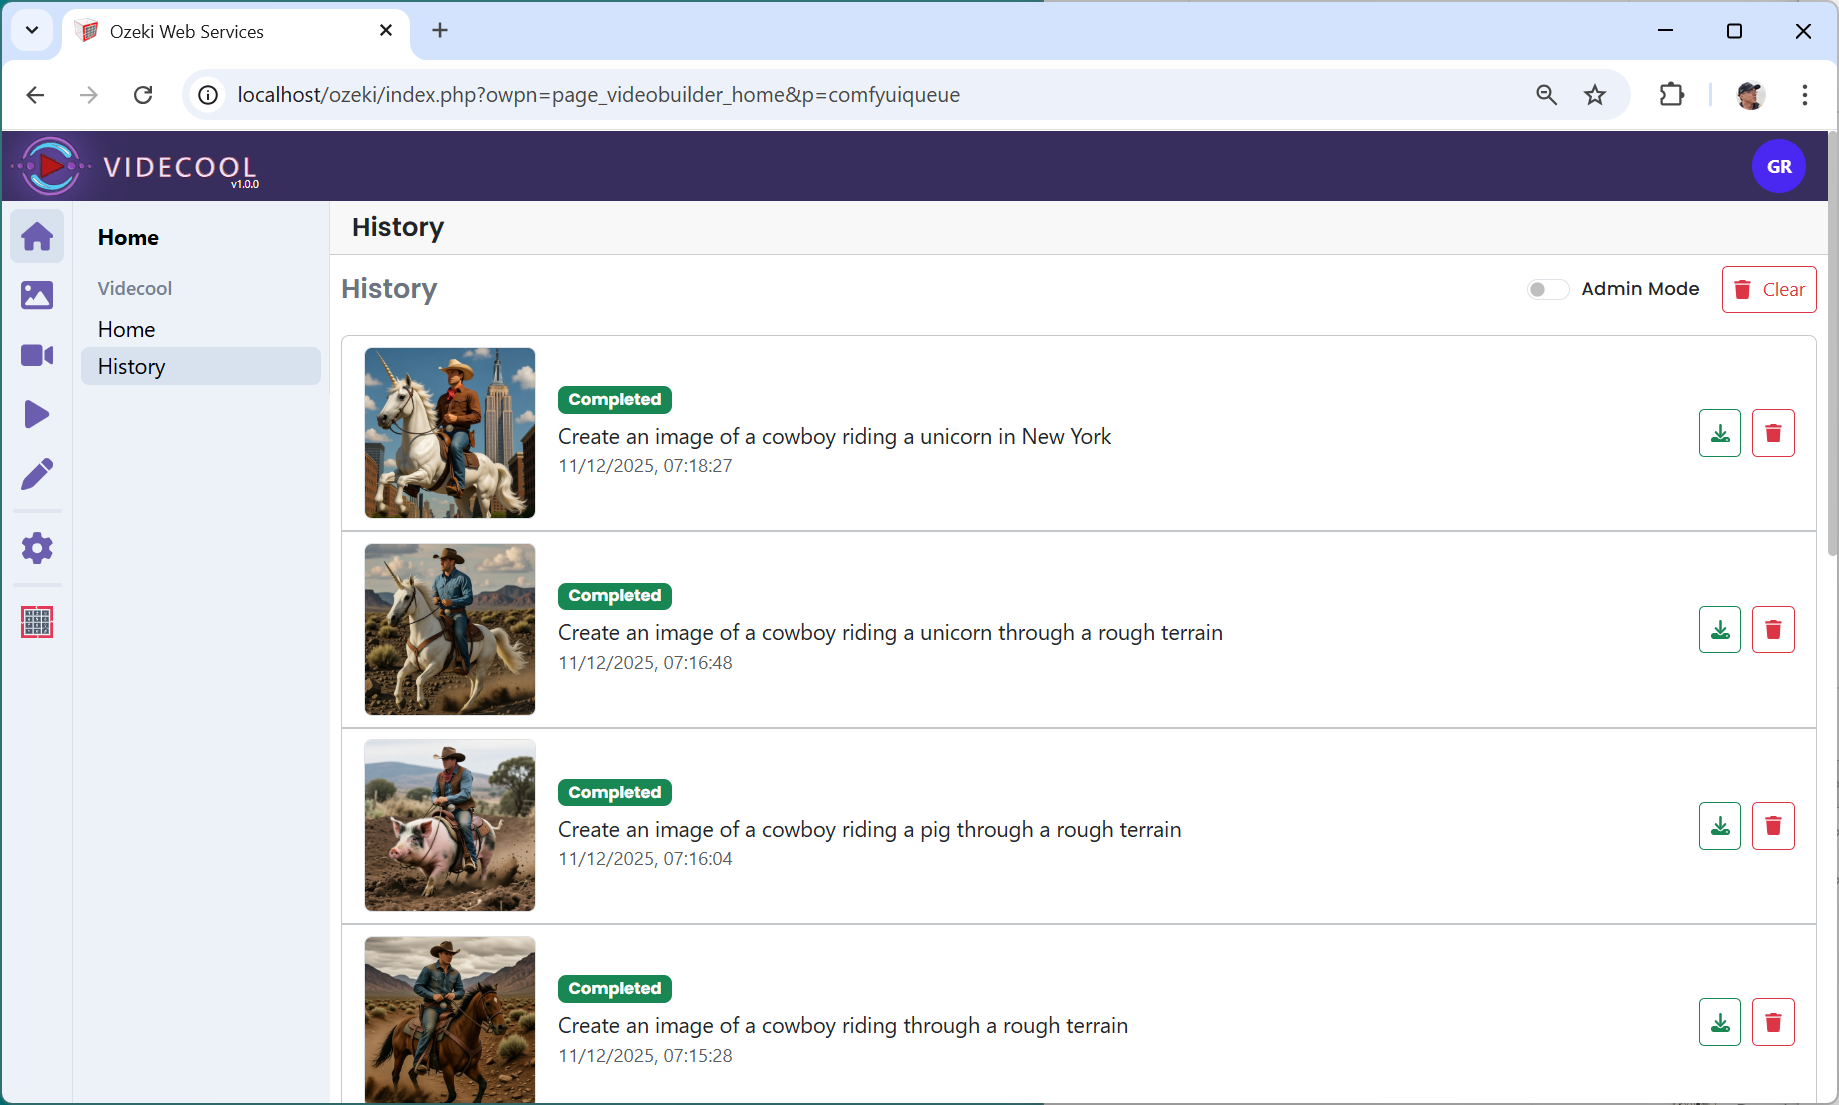Screen dimensions: 1839x1105
Task: Bookmark this page with the star icon
Action: point(1594,95)
